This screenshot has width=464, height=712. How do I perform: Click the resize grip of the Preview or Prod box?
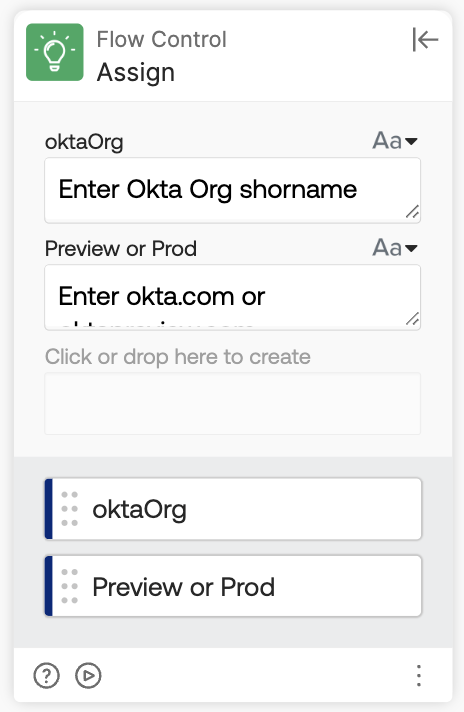pos(412,319)
